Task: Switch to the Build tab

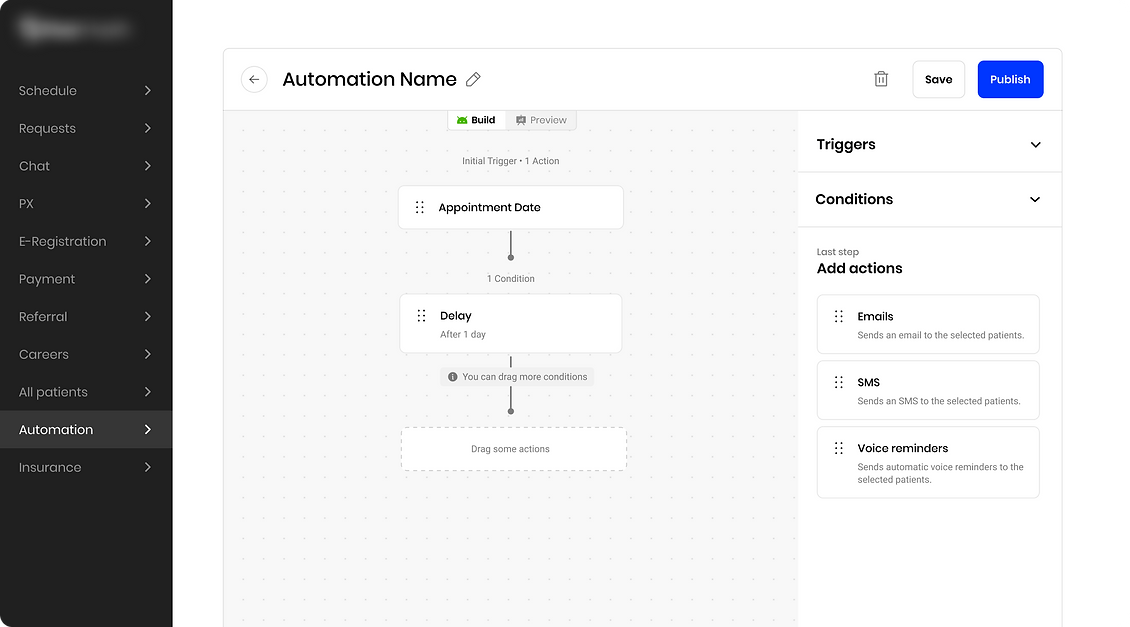Action: click(476, 120)
